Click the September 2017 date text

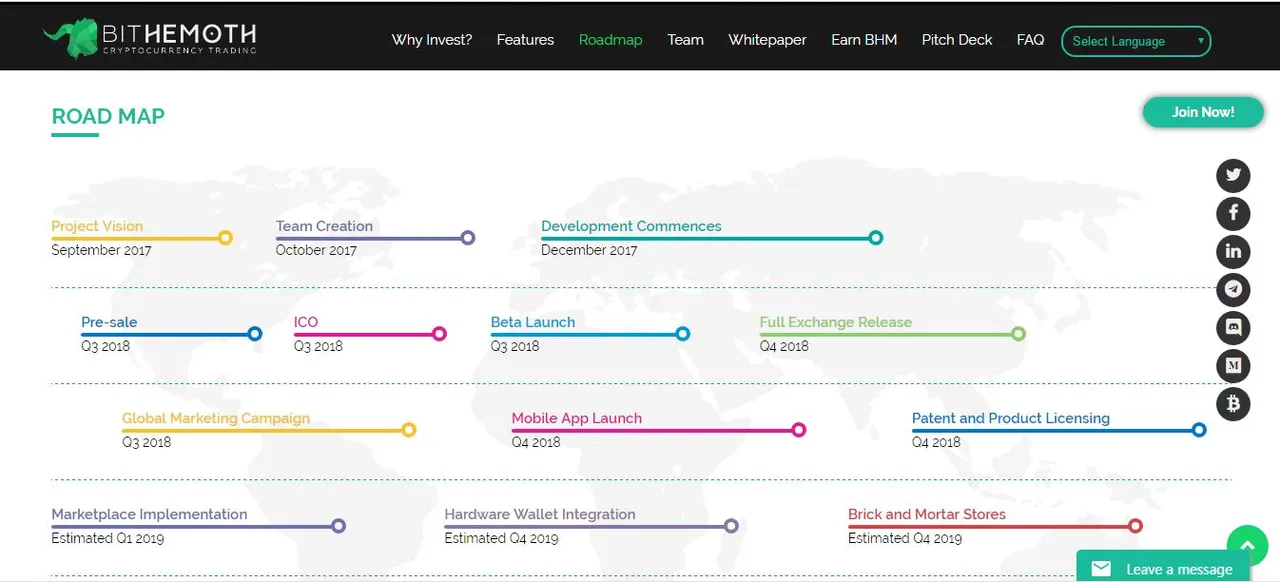point(101,250)
